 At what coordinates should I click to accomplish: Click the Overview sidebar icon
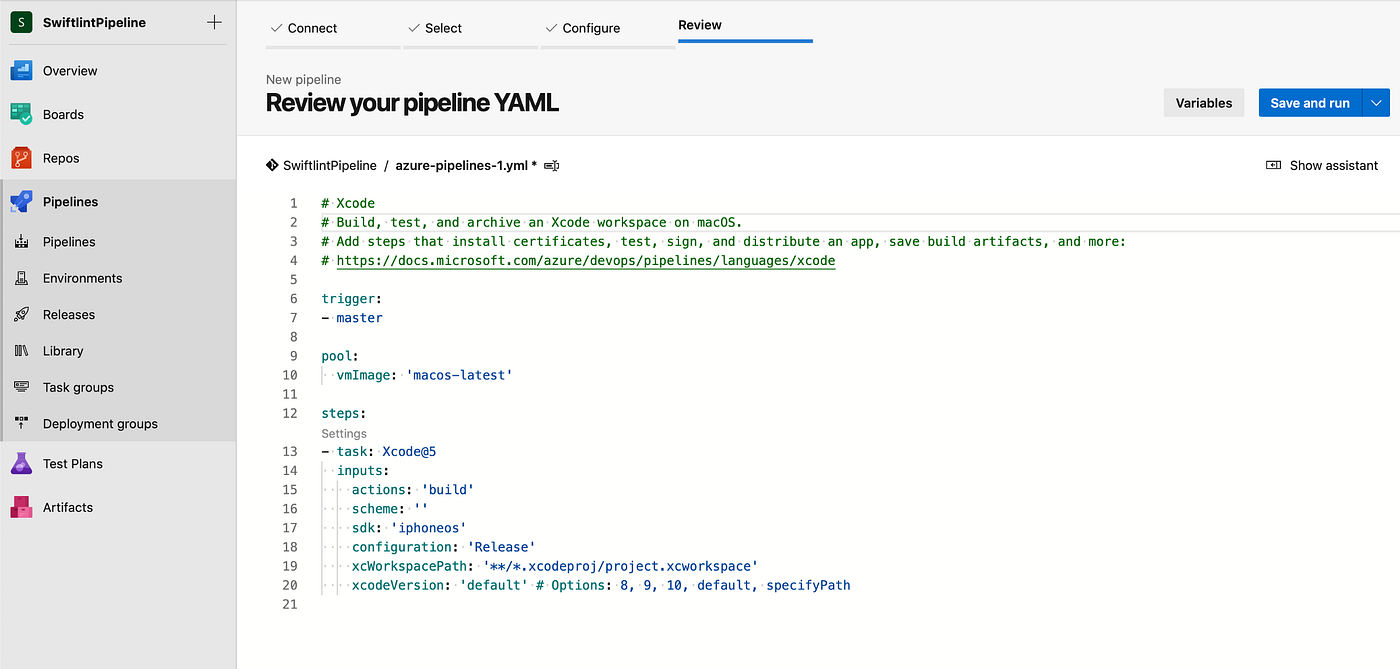pos(22,71)
